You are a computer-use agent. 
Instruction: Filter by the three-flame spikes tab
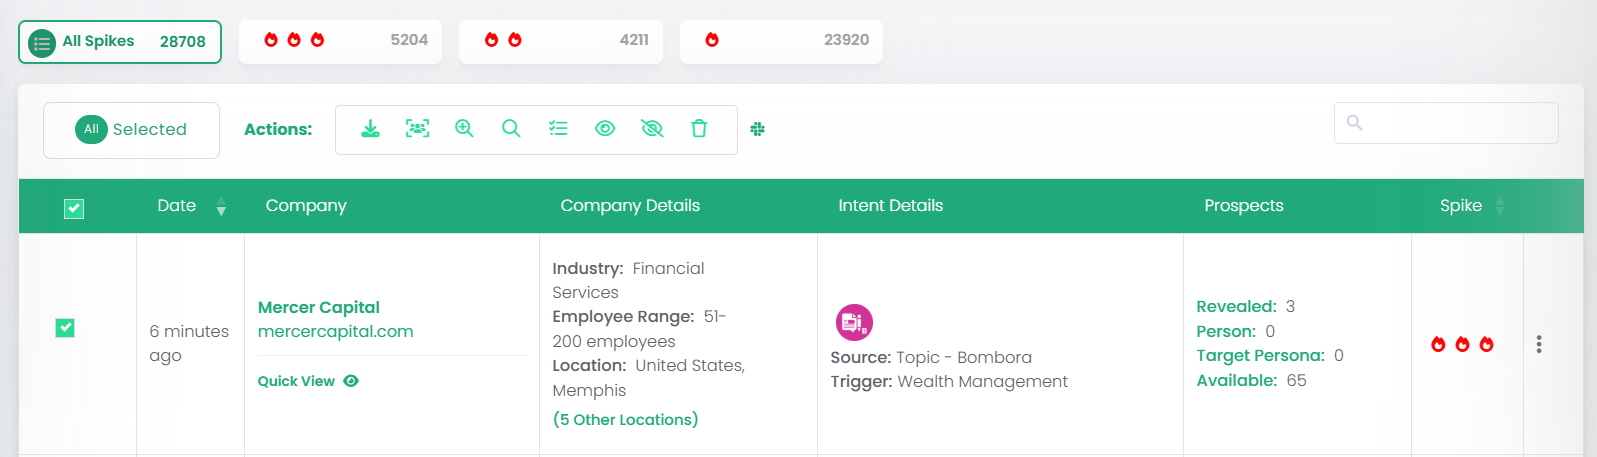point(340,41)
